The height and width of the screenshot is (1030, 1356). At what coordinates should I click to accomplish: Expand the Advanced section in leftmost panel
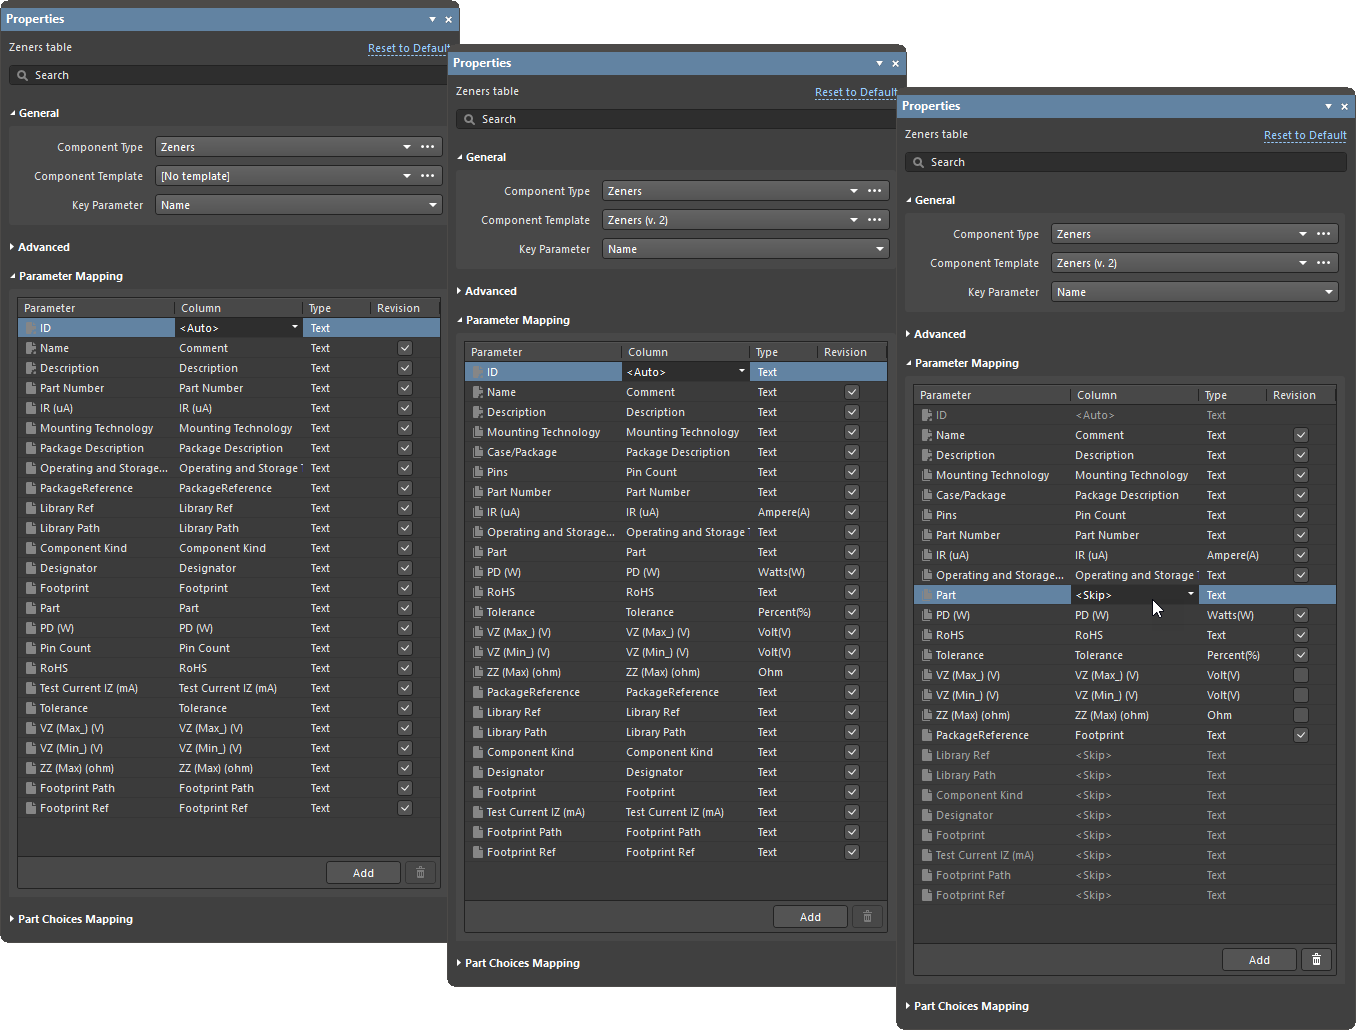pyautogui.click(x=43, y=247)
